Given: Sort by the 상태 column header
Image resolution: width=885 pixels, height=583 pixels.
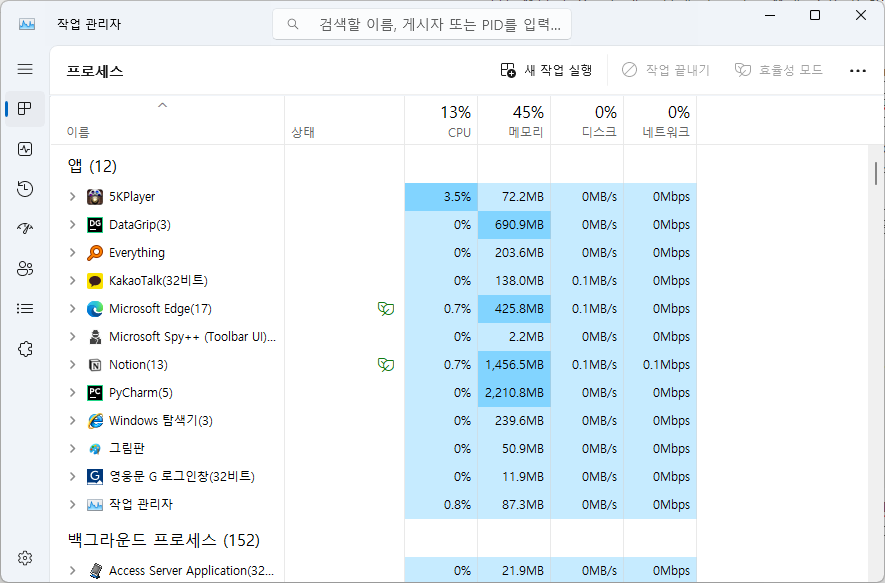Looking at the screenshot, I should click(x=344, y=120).
